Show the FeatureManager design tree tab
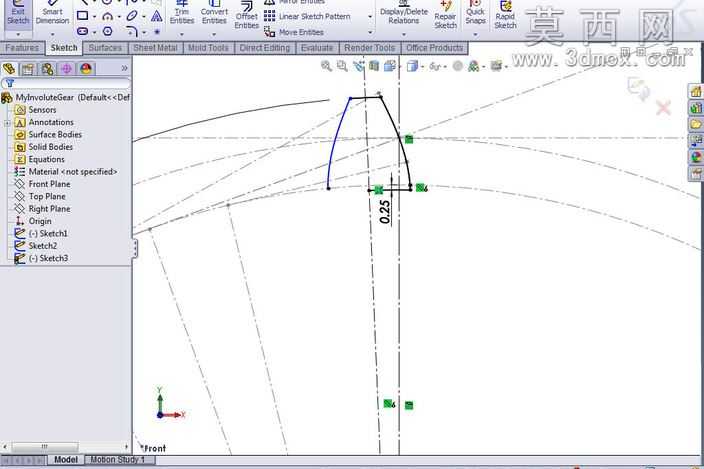The height and width of the screenshot is (469, 704). tap(9, 69)
